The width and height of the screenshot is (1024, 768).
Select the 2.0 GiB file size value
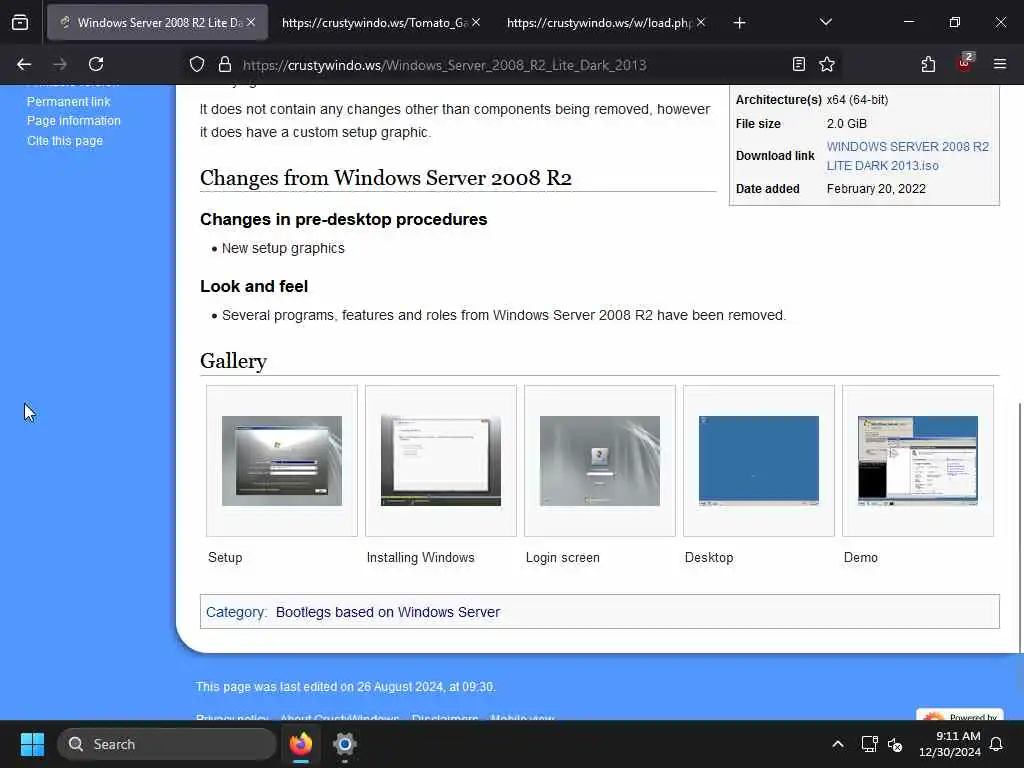[x=846, y=123]
